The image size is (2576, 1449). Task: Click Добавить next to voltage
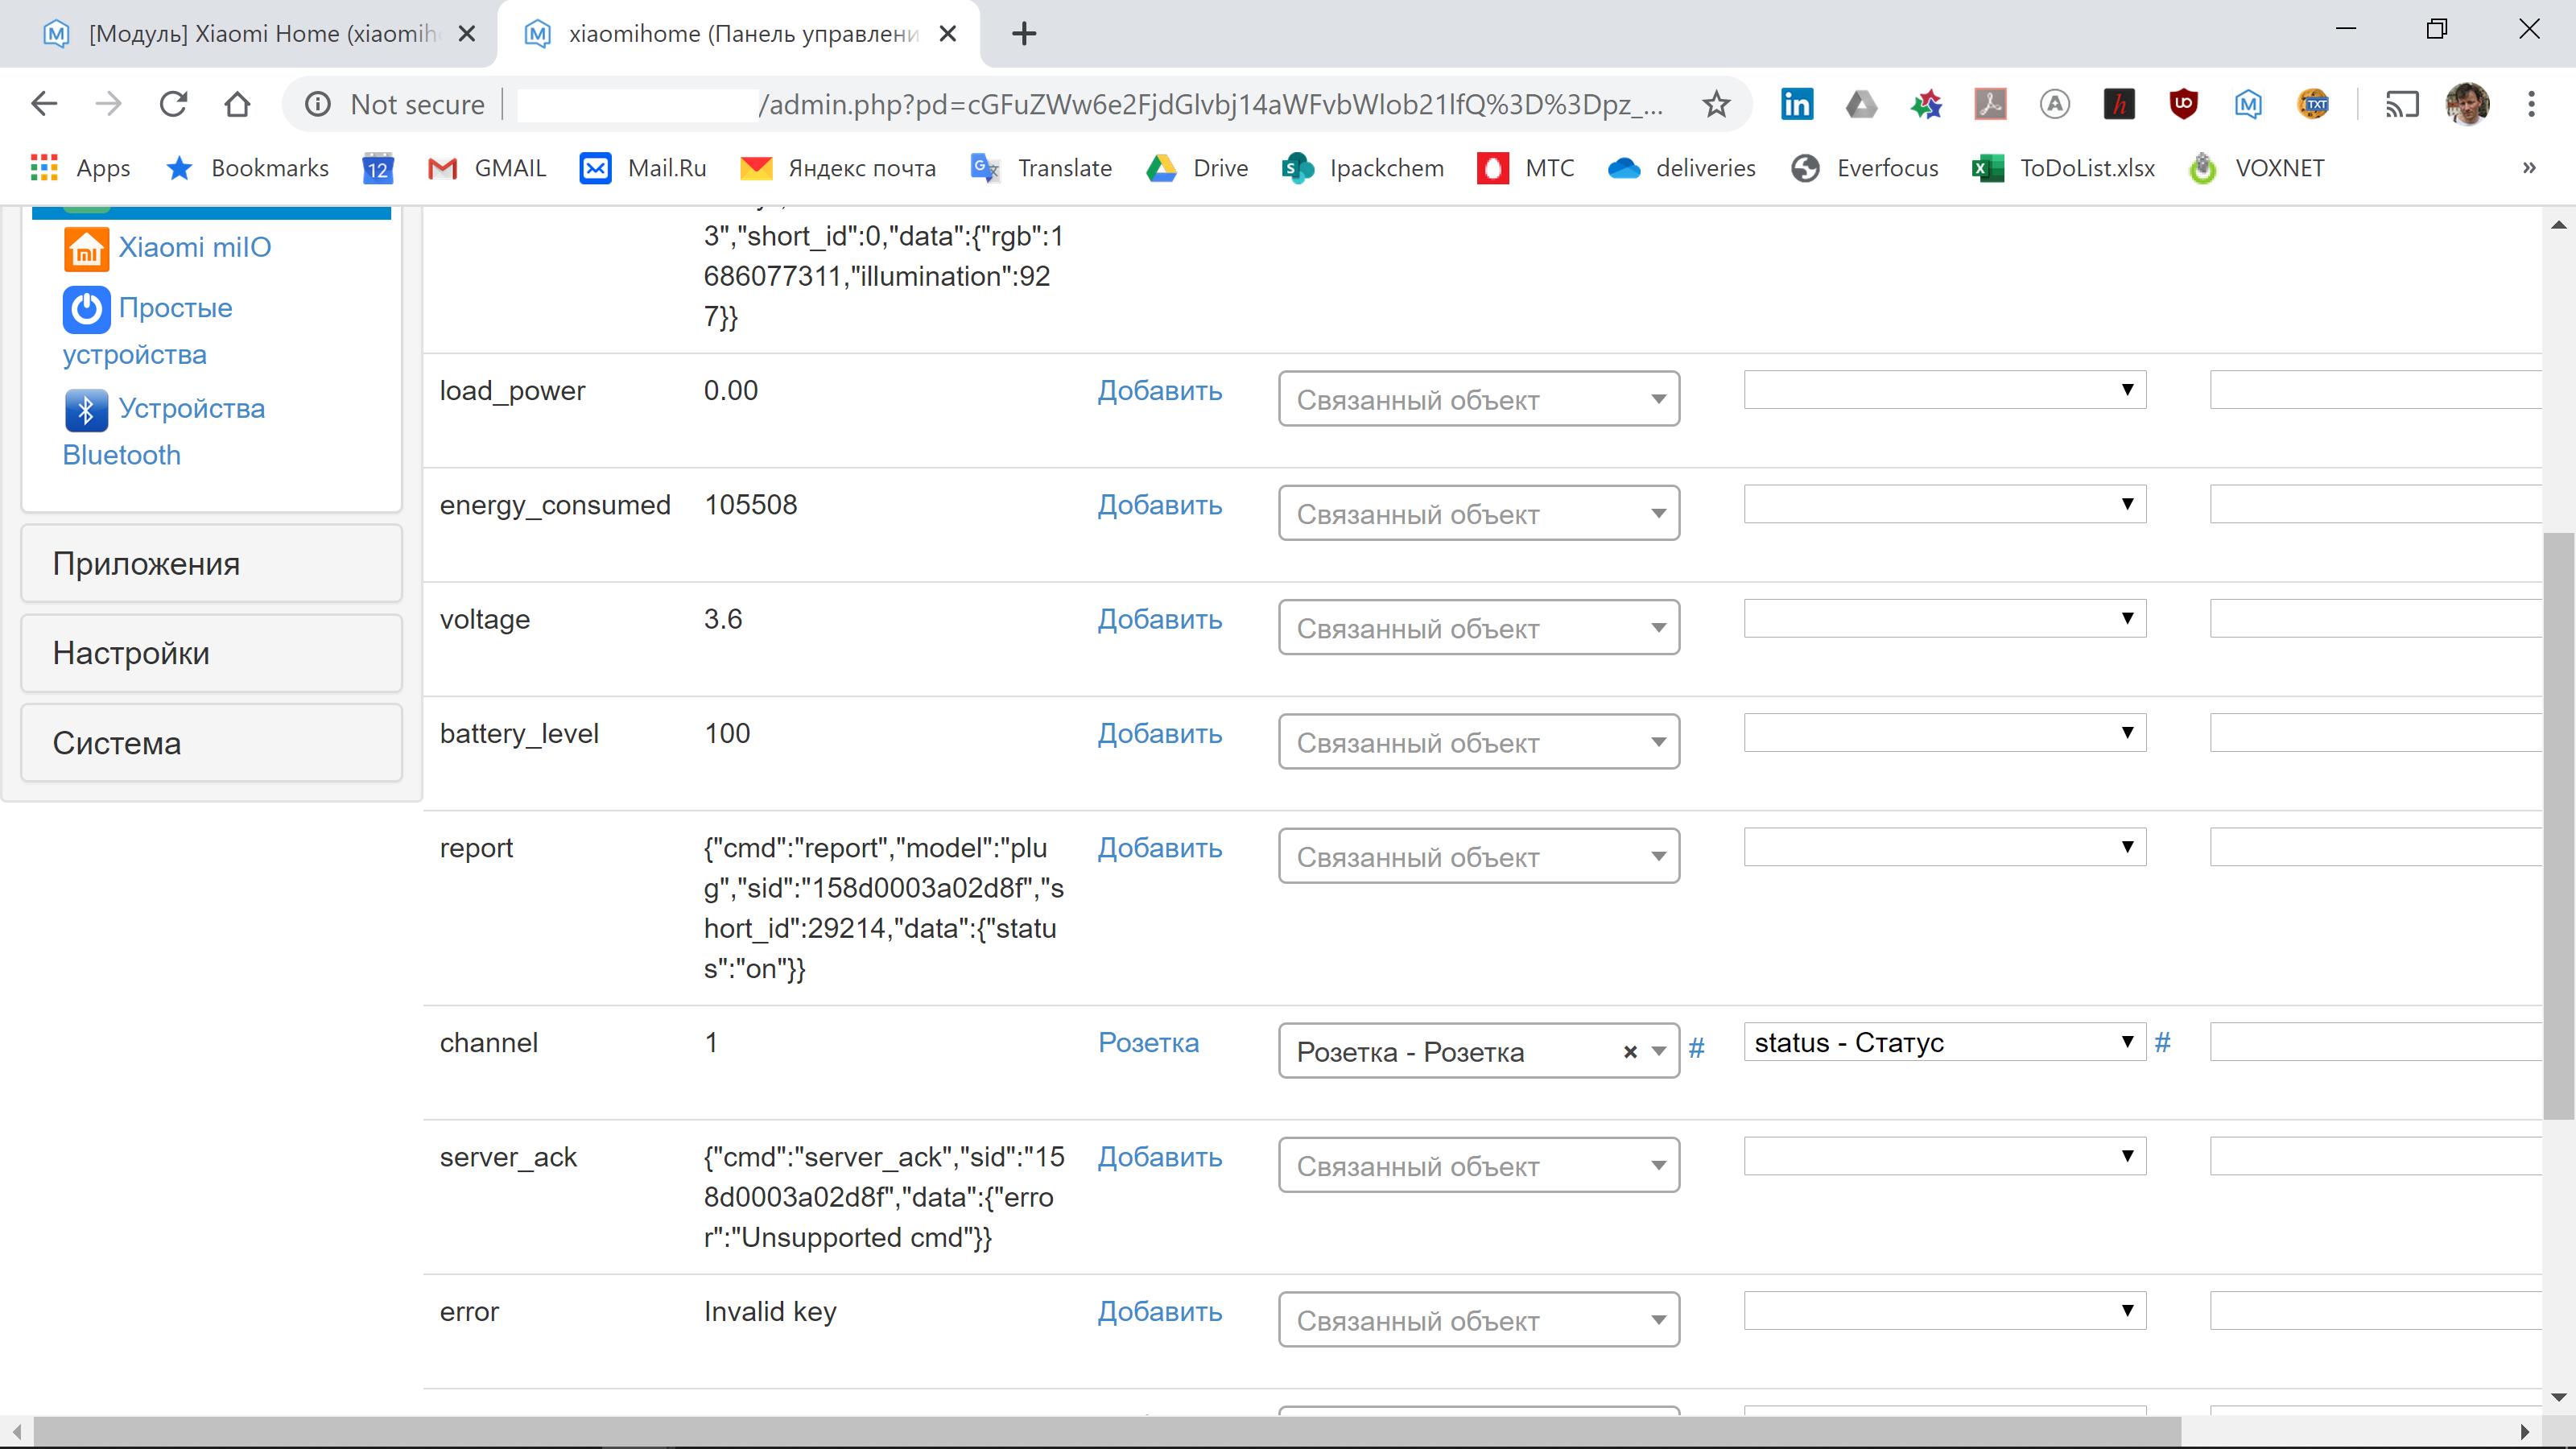tap(1159, 619)
